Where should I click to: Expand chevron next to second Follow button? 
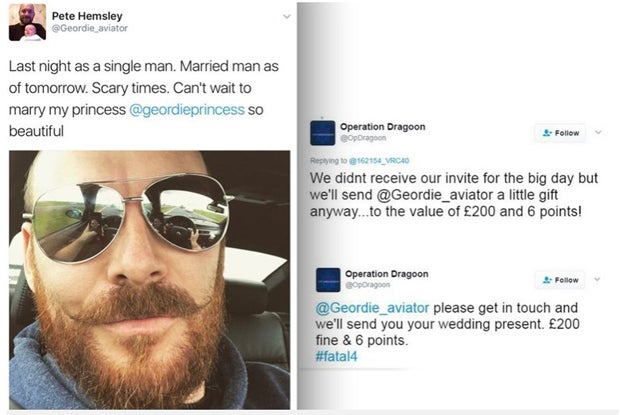(597, 279)
